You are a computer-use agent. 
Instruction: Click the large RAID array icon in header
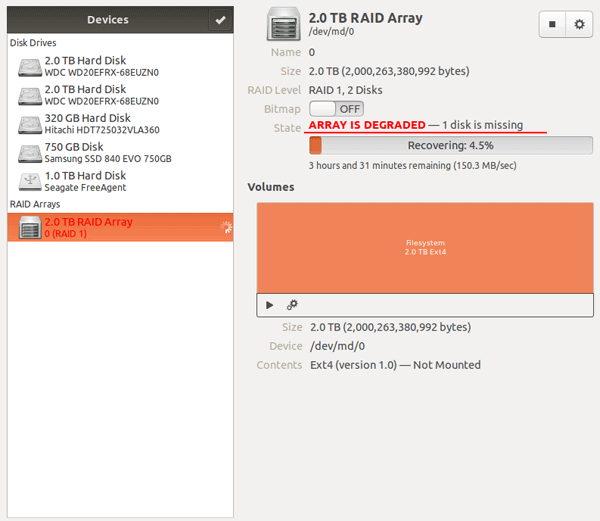point(284,24)
